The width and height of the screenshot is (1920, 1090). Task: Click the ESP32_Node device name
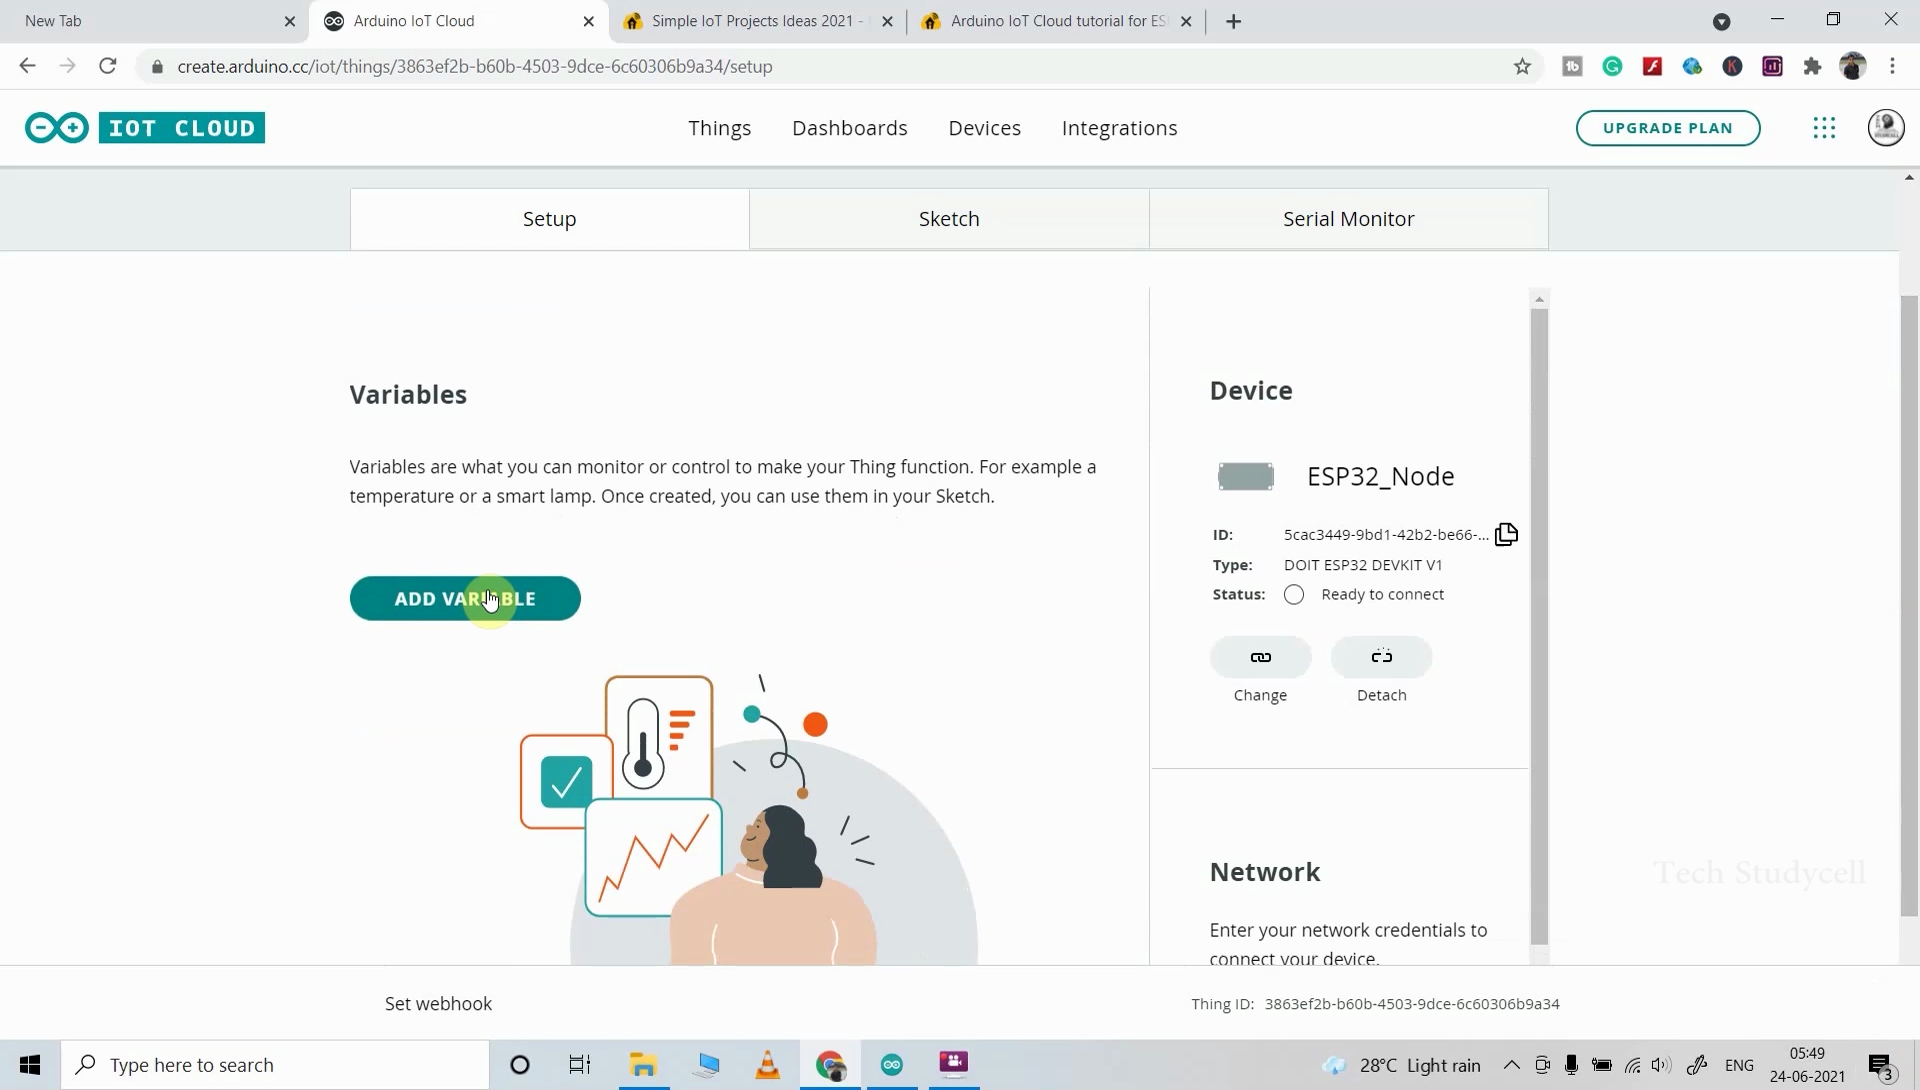tap(1380, 477)
